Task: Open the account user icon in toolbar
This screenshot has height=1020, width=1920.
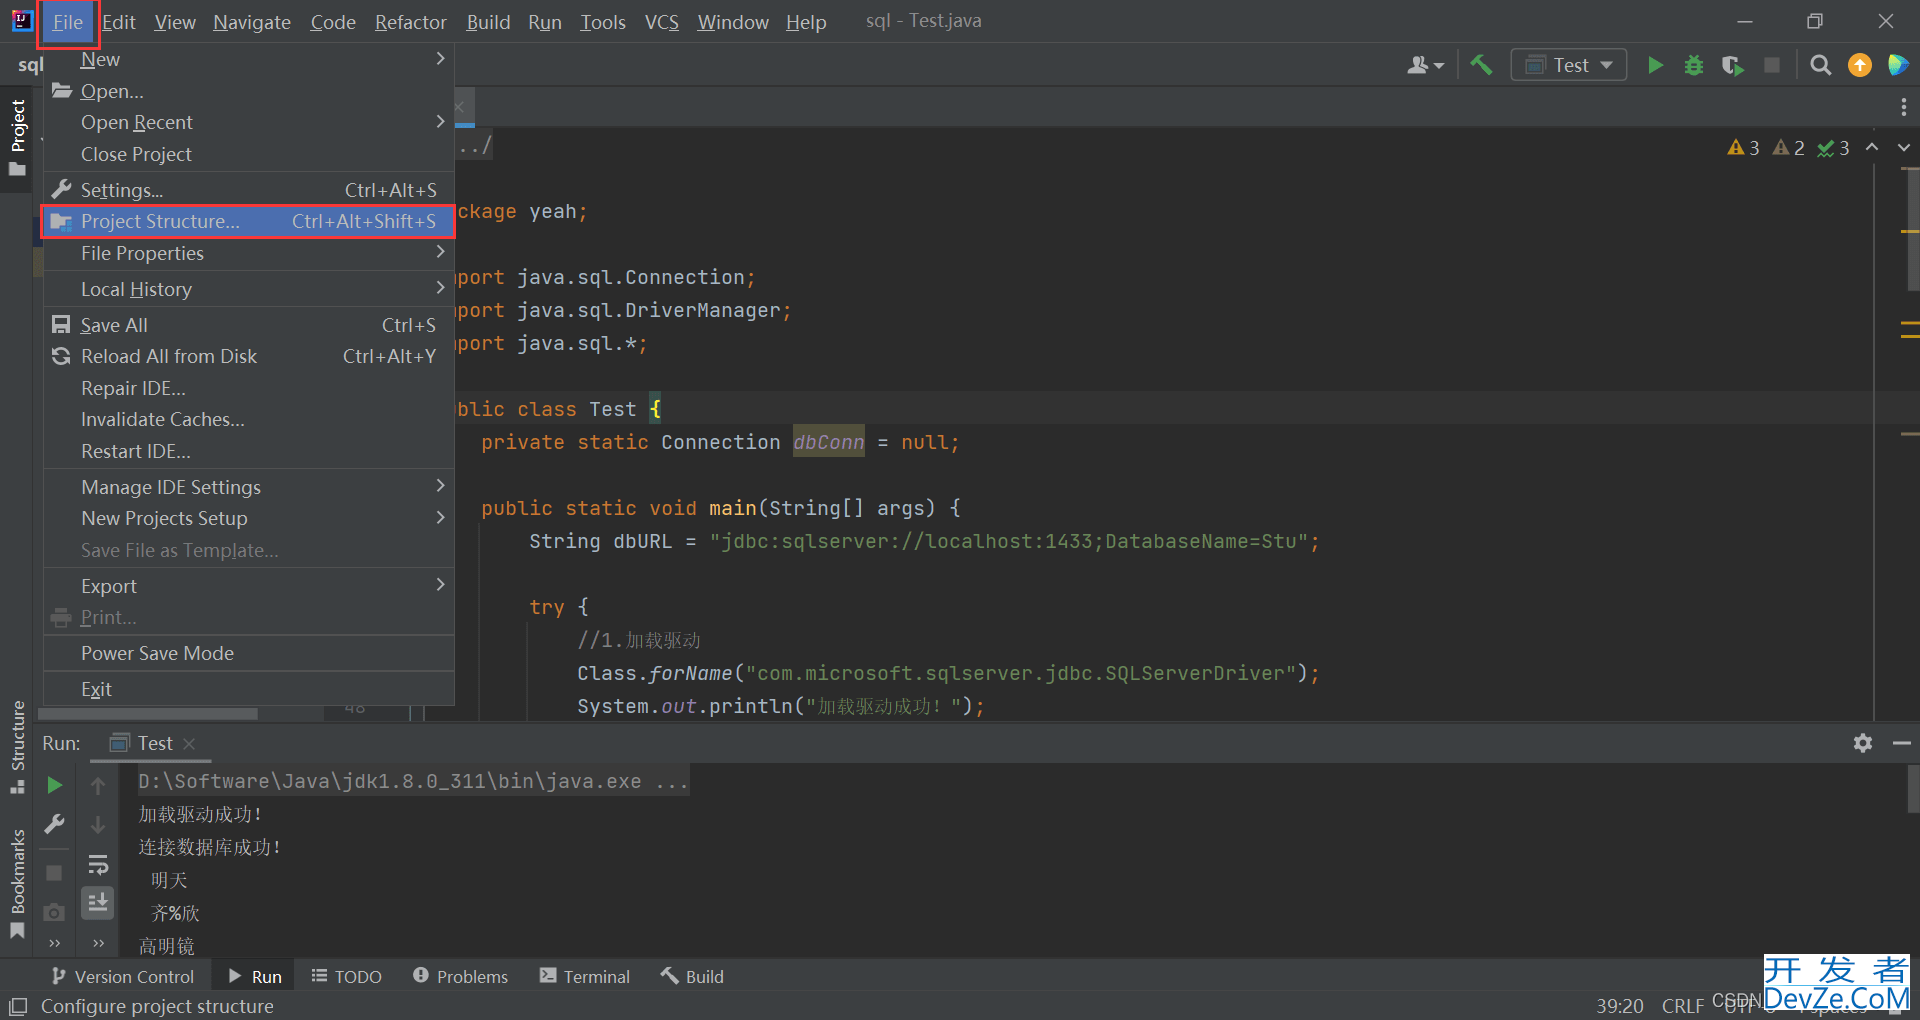Action: pos(1424,65)
